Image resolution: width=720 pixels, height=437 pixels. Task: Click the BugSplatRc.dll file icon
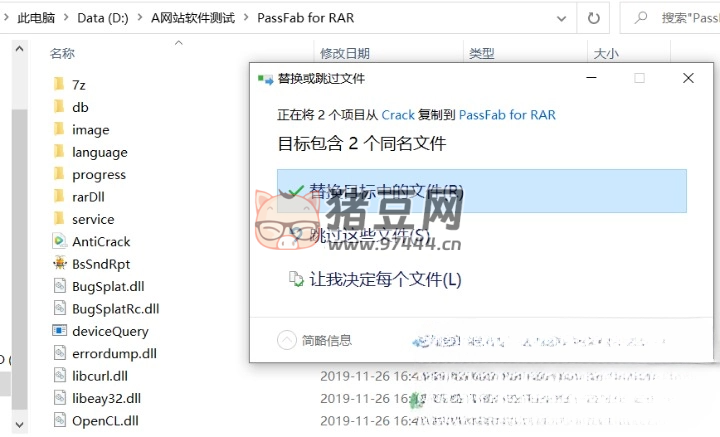coord(60,308)
